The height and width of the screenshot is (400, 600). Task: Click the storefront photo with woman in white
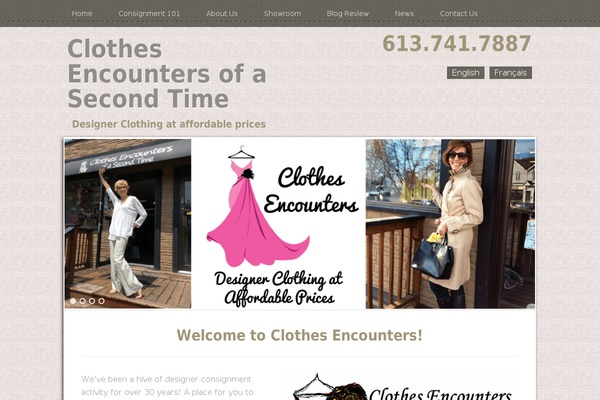[128, 224]
